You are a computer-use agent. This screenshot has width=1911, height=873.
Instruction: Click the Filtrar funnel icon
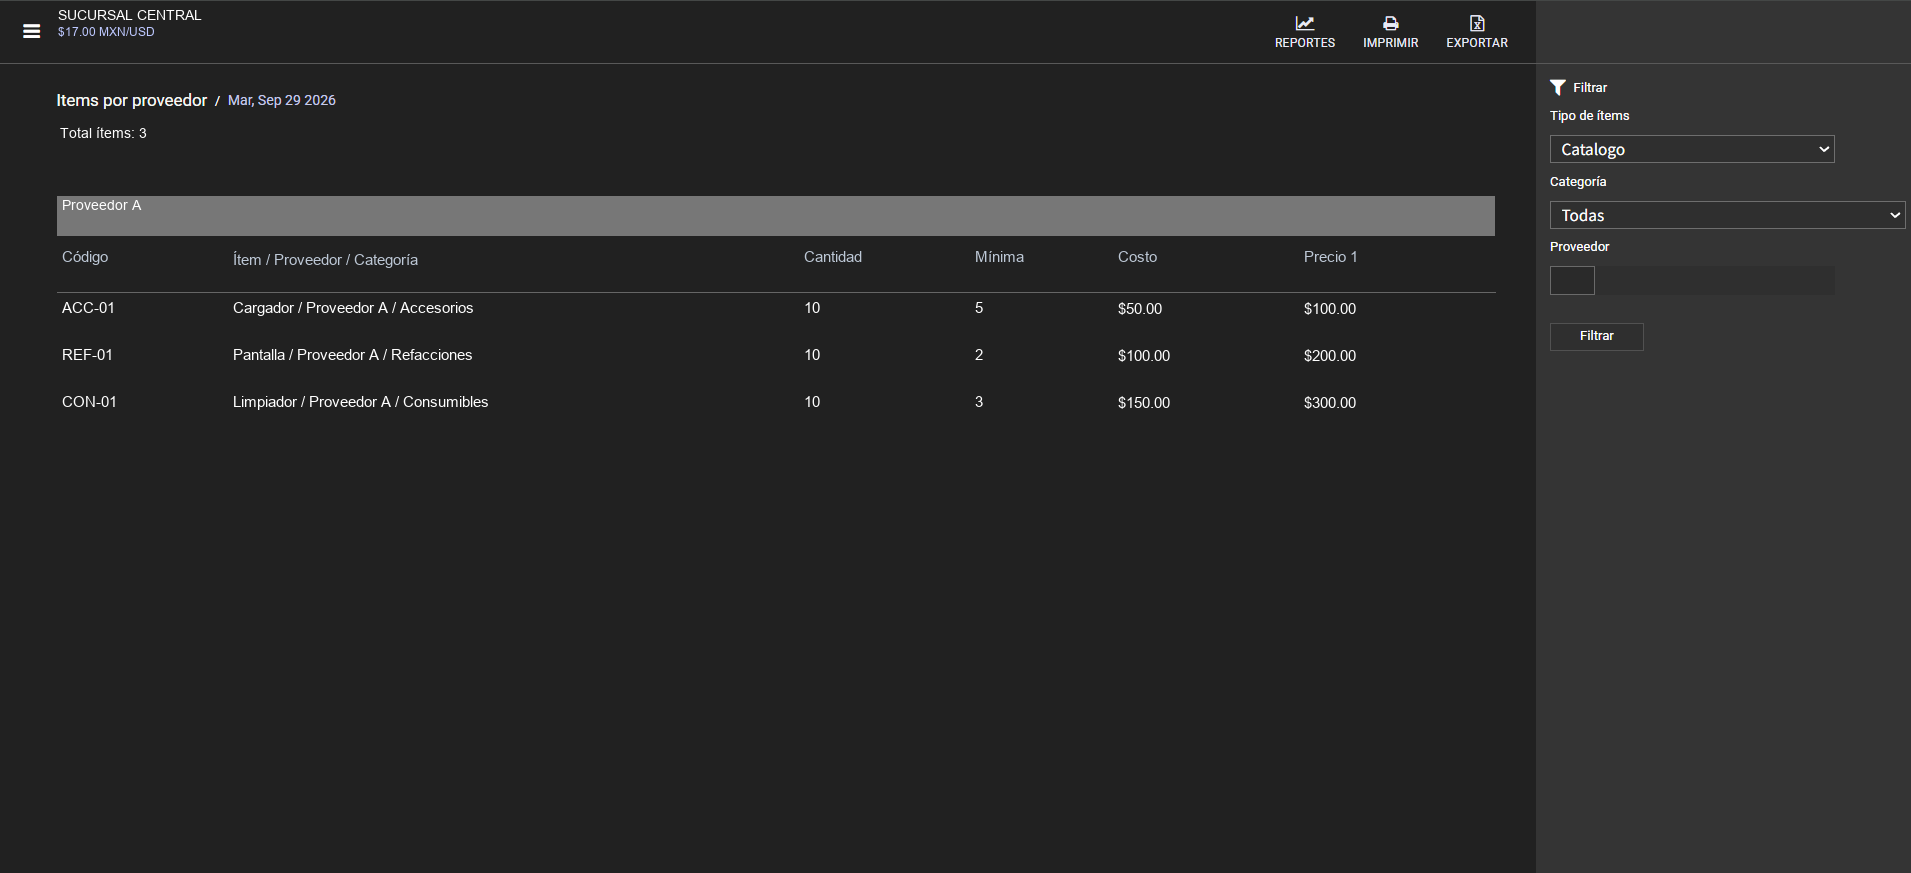(1557, 87)
